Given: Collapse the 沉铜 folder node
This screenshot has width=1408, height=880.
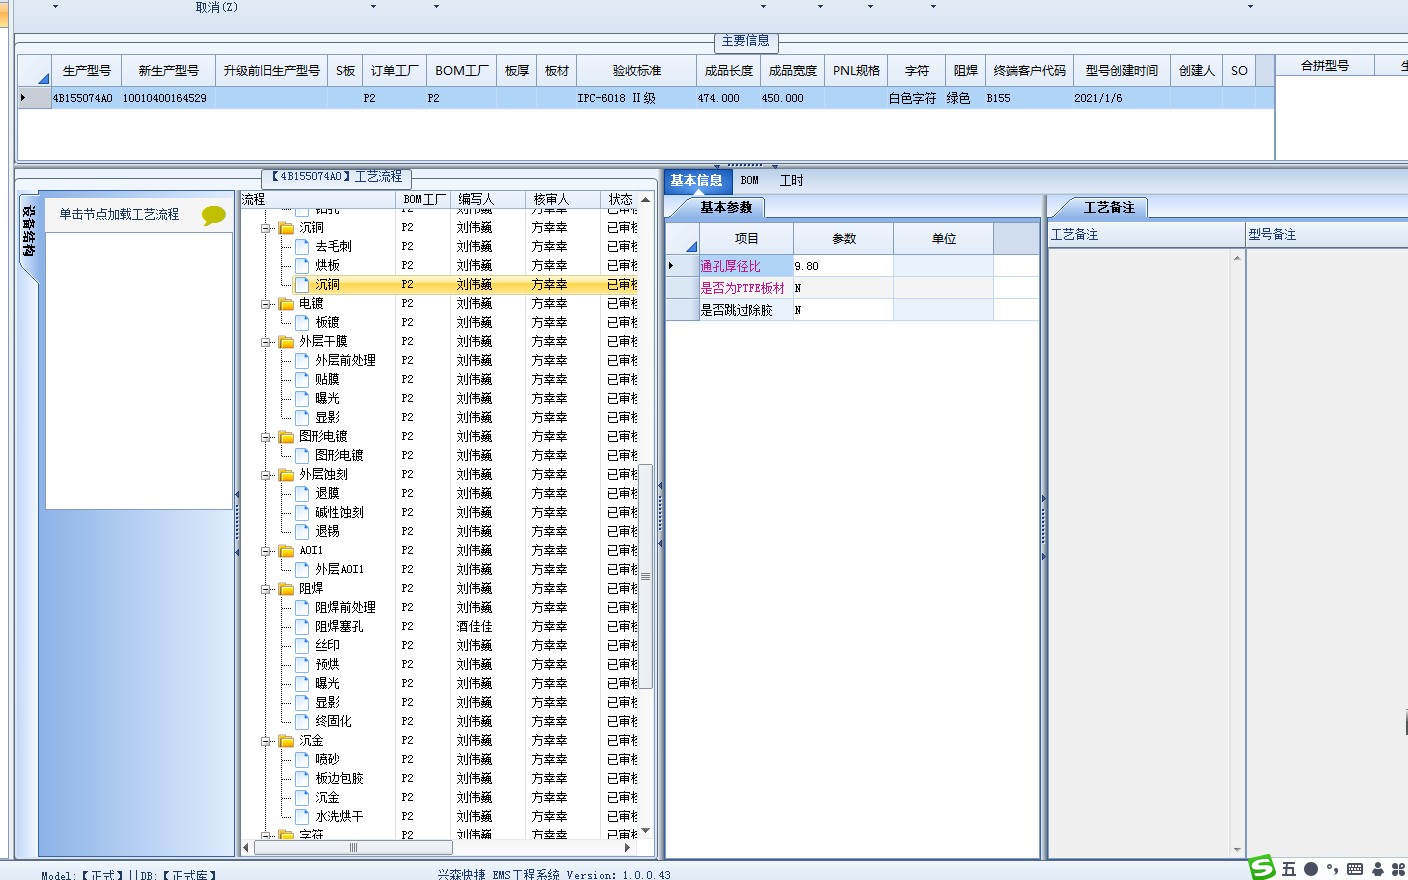Looking at the screenshot, I should pos(267,228).
